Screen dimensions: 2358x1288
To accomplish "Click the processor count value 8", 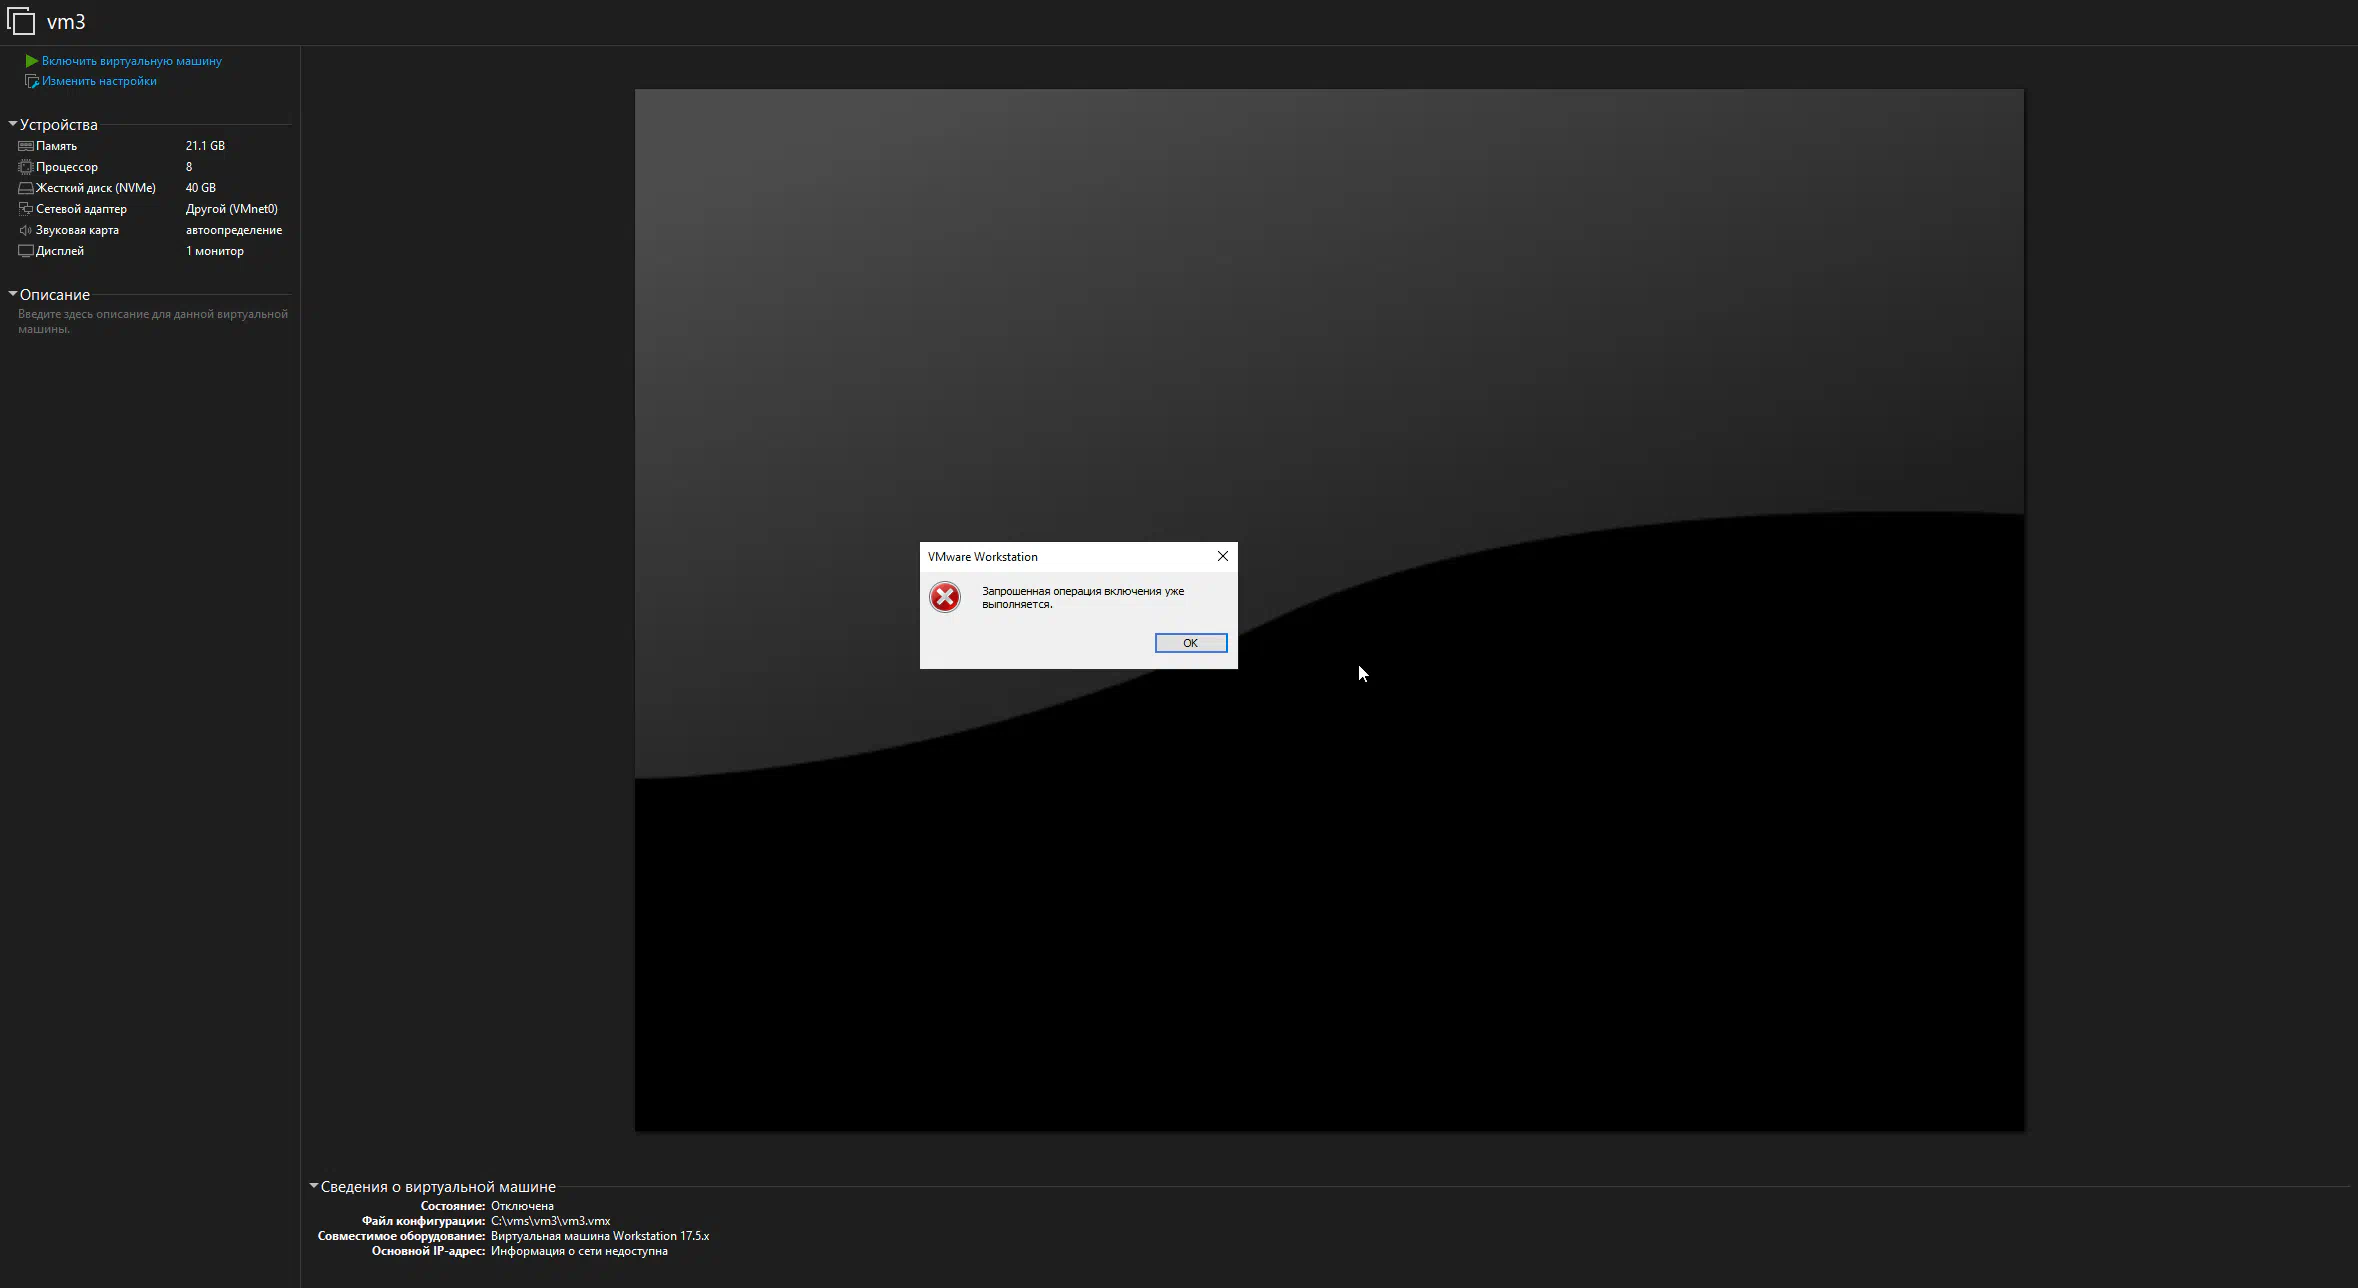I will 189,167.
